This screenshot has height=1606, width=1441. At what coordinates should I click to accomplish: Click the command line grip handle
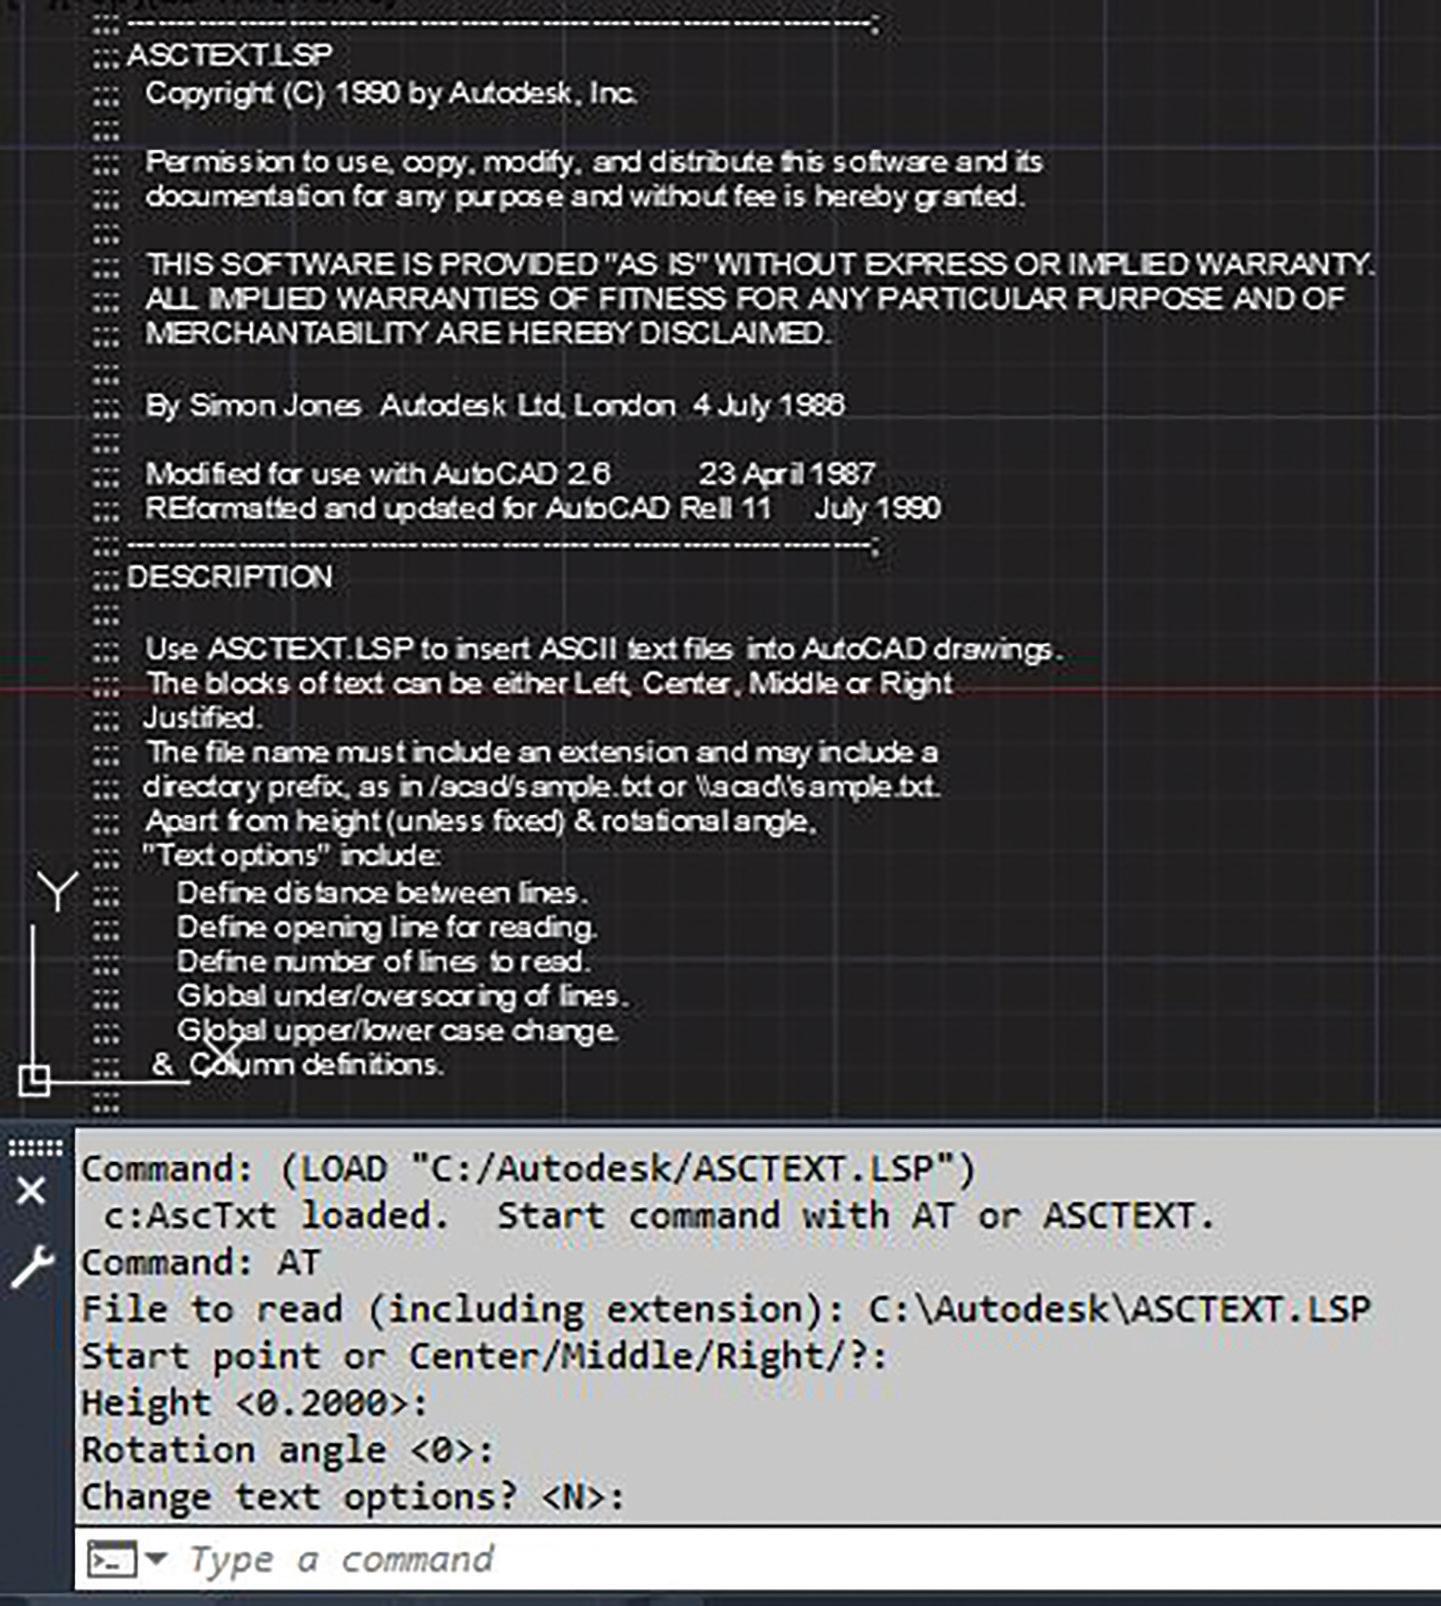[35, 1148]
